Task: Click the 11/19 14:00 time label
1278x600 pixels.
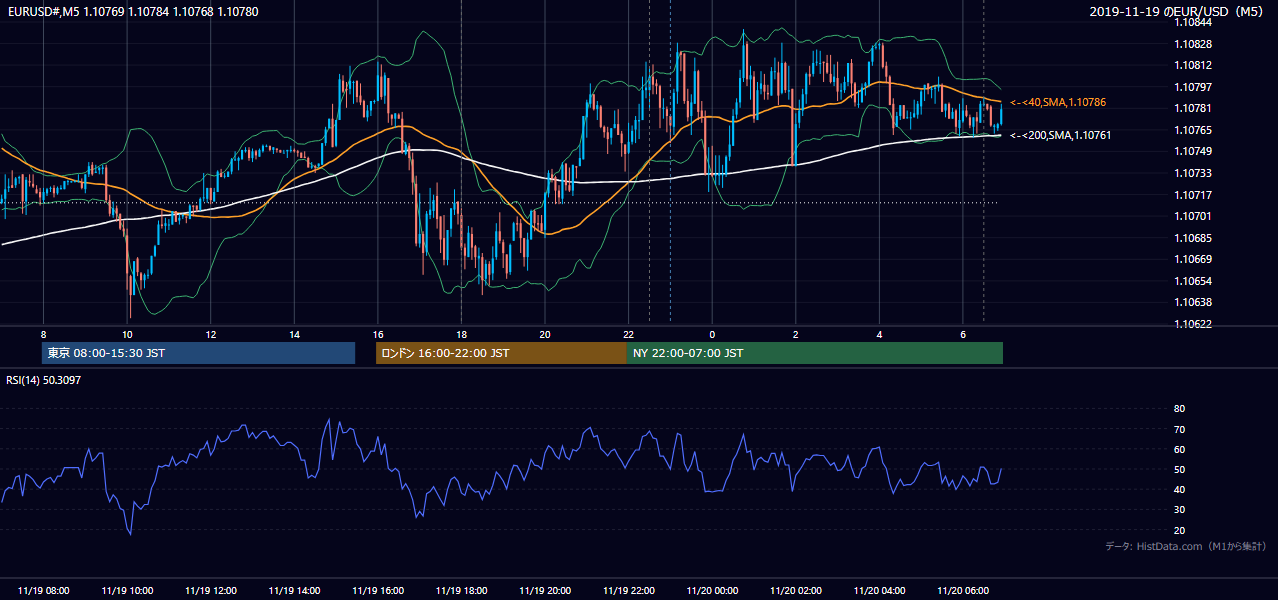Action: click(294, 591)
